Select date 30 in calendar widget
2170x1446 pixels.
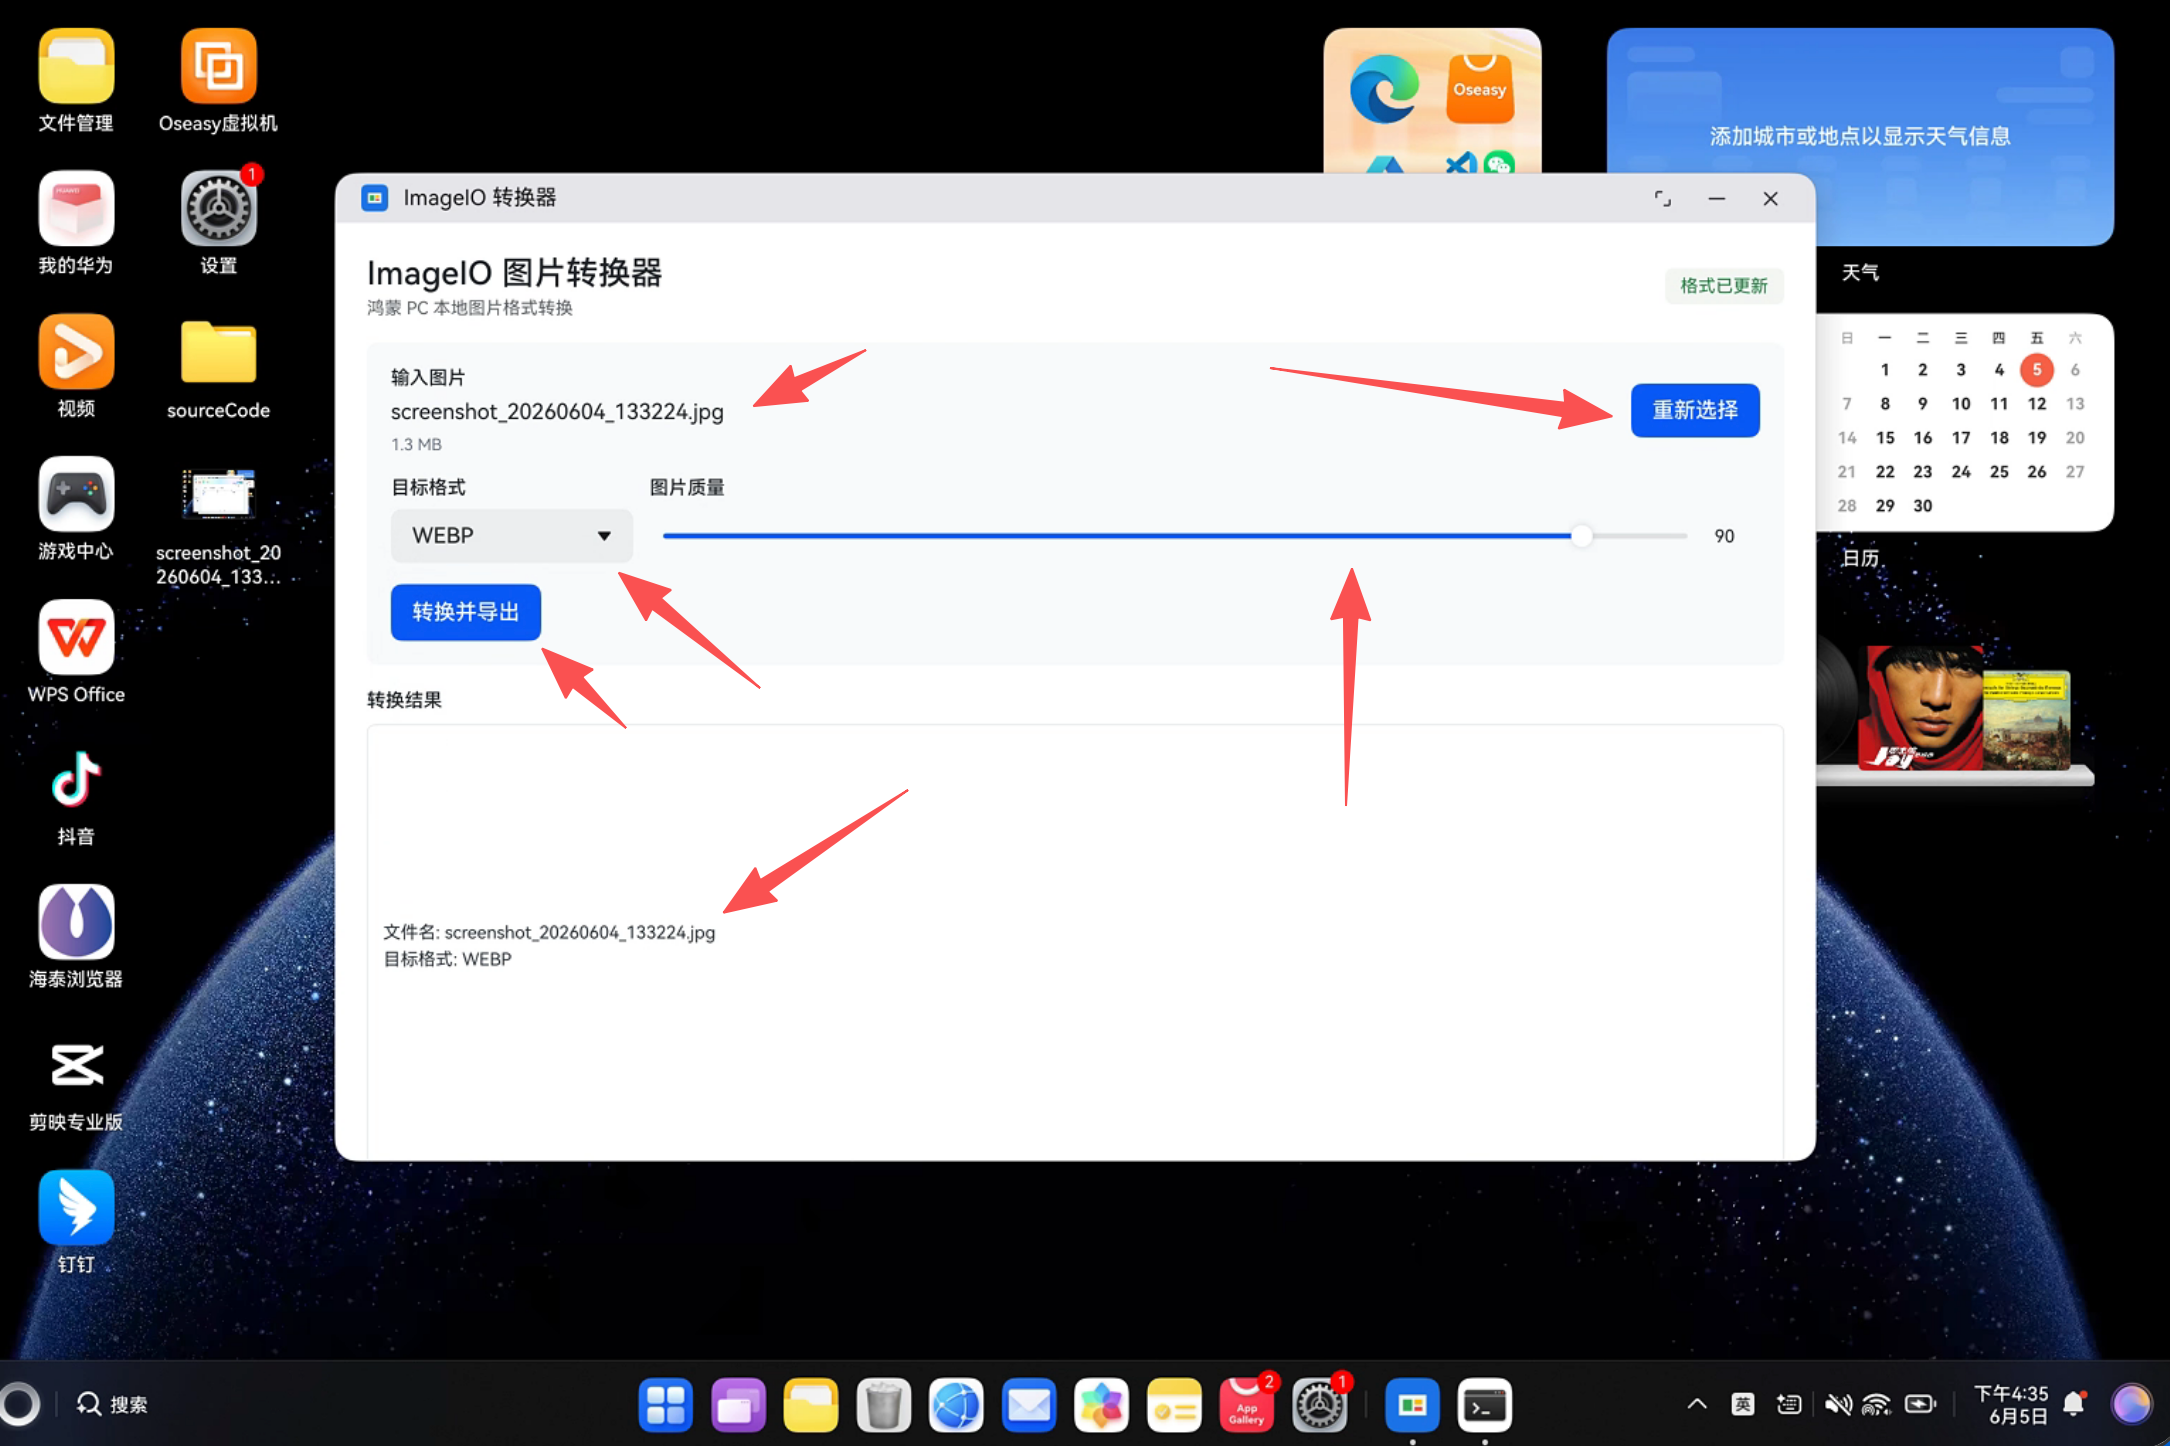click(1923, 506)
